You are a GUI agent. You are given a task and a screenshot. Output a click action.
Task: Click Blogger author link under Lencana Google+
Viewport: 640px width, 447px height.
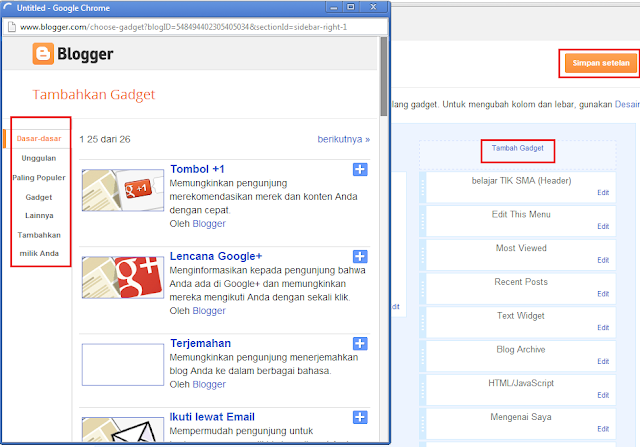click(209, 311)
